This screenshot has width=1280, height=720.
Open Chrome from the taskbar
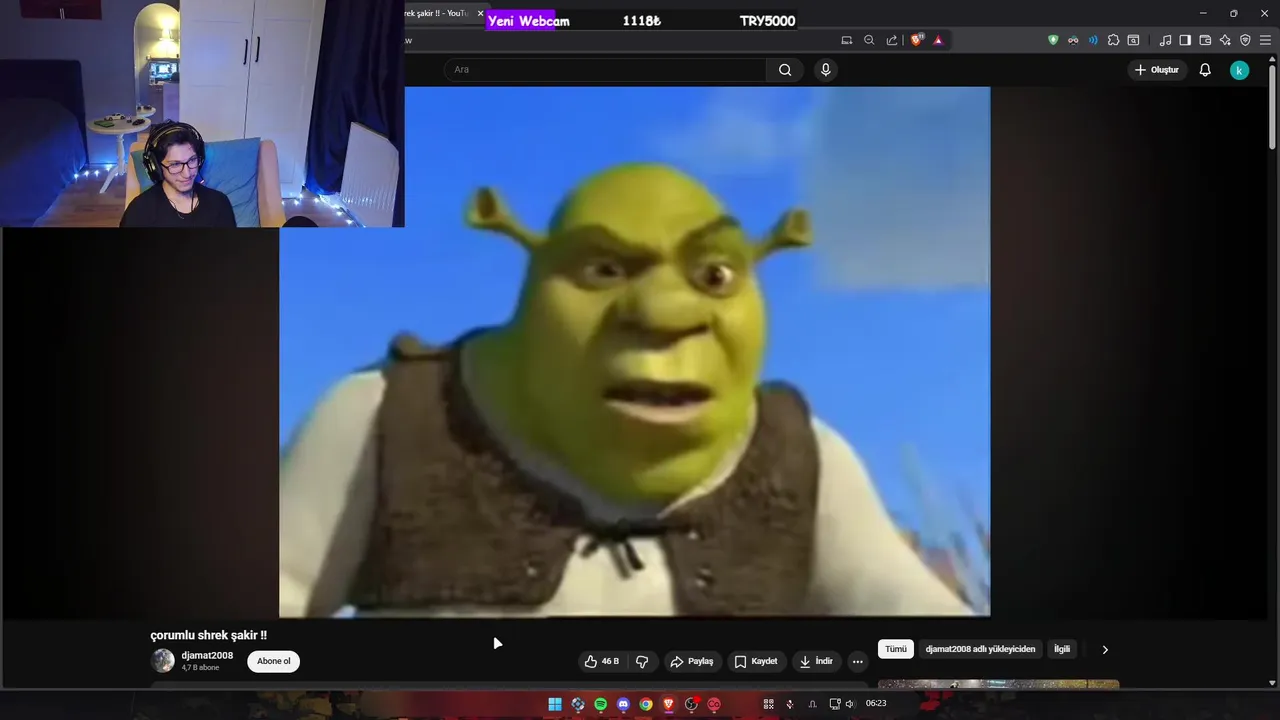click(646, 704)
